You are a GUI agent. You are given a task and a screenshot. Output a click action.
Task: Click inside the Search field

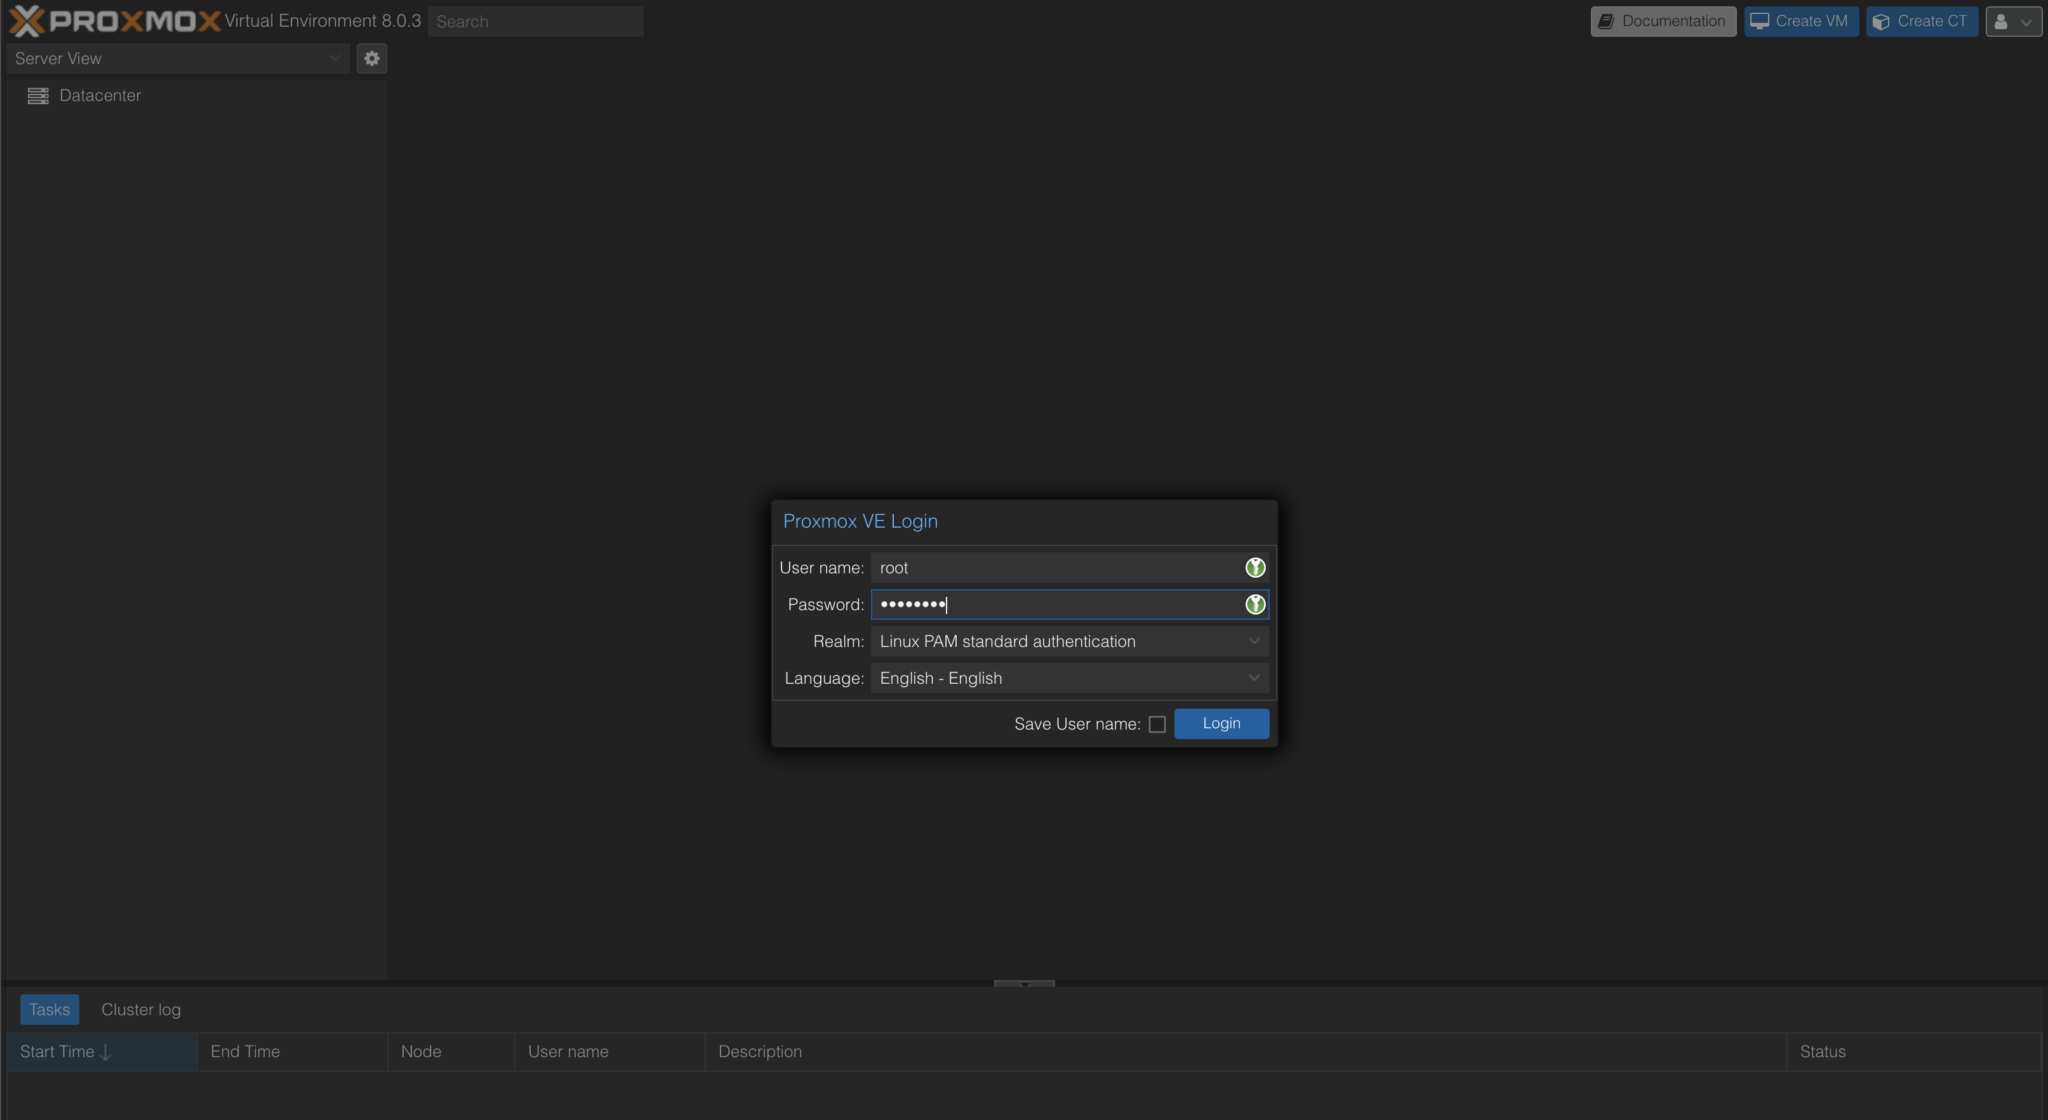click(x=535, y=21)
